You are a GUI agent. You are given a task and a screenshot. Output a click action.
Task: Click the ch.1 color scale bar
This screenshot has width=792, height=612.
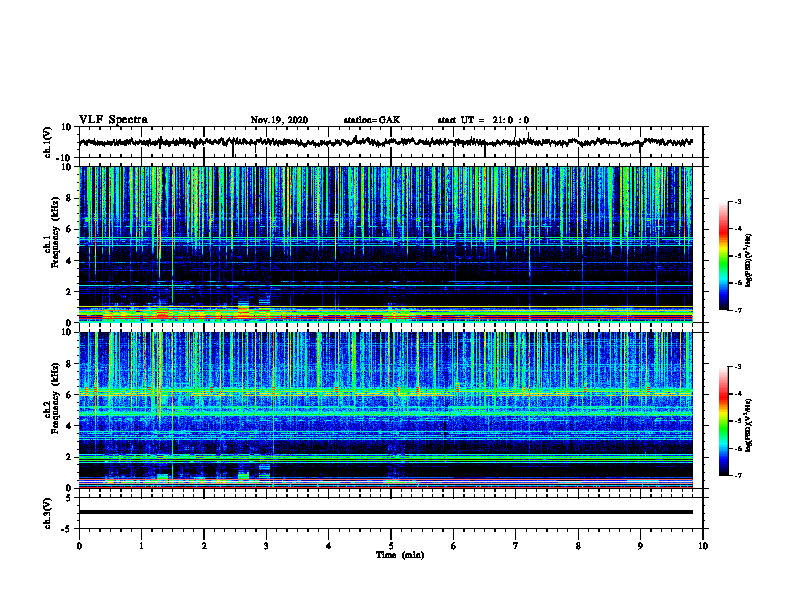724,256
